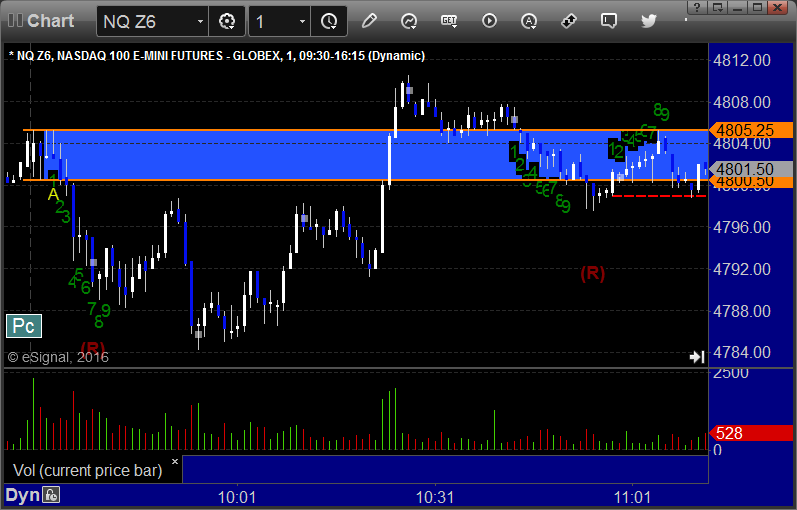Open the GET tools menu icon
797x510 pixels.
click(x=449, y=21)
